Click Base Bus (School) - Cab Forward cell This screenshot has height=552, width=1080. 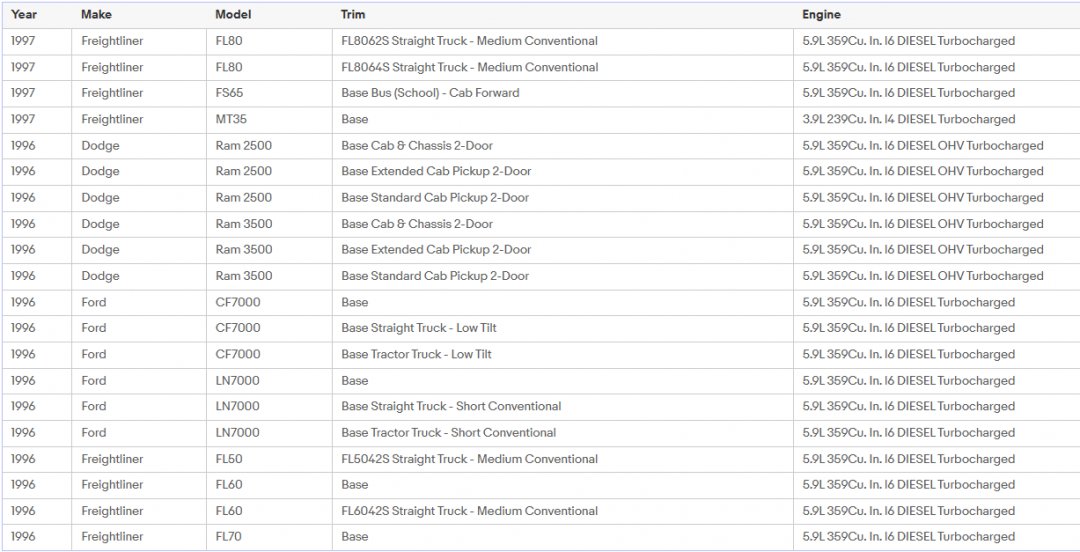[x=430, y=93]
